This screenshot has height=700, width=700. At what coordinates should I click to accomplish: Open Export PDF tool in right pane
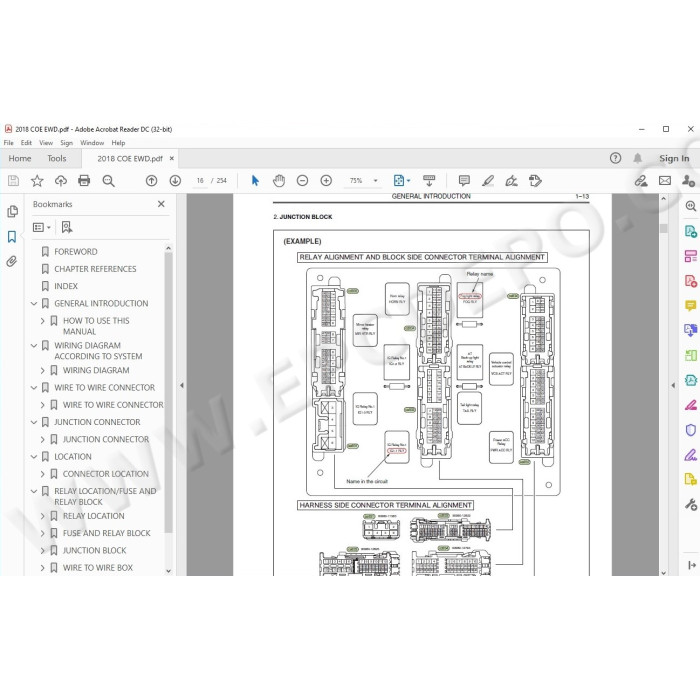[691, 231]
